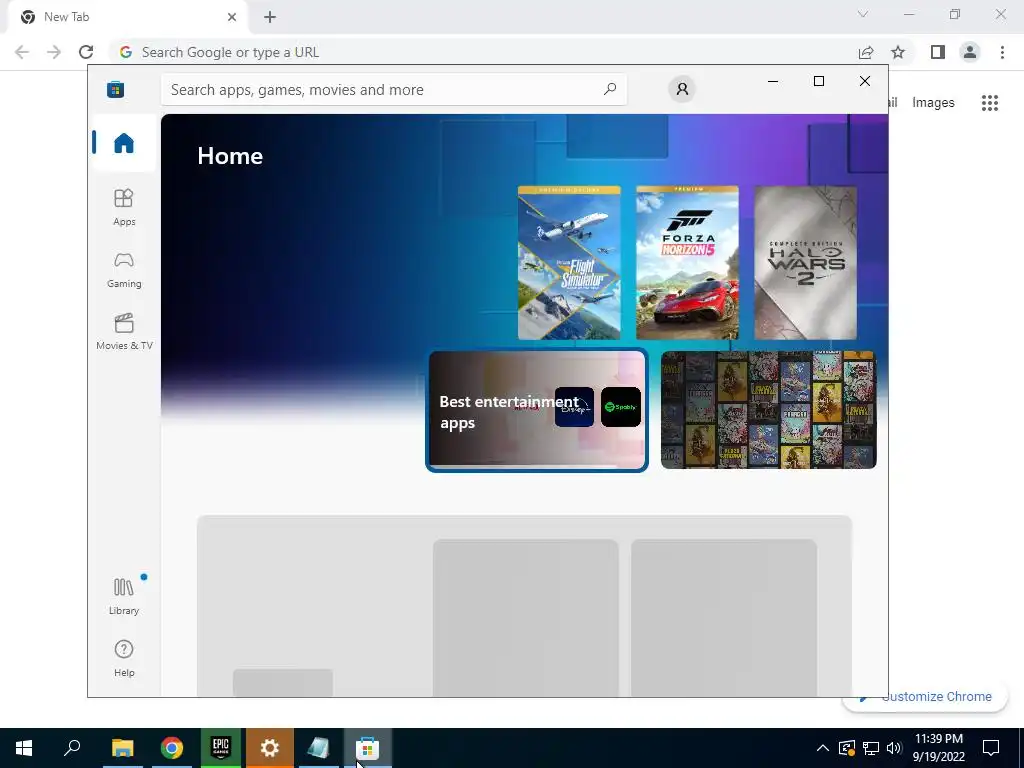This screenshot has width=1024, height=768.
Task: Click the Disney+ app icon
Action: coord(574,407)
